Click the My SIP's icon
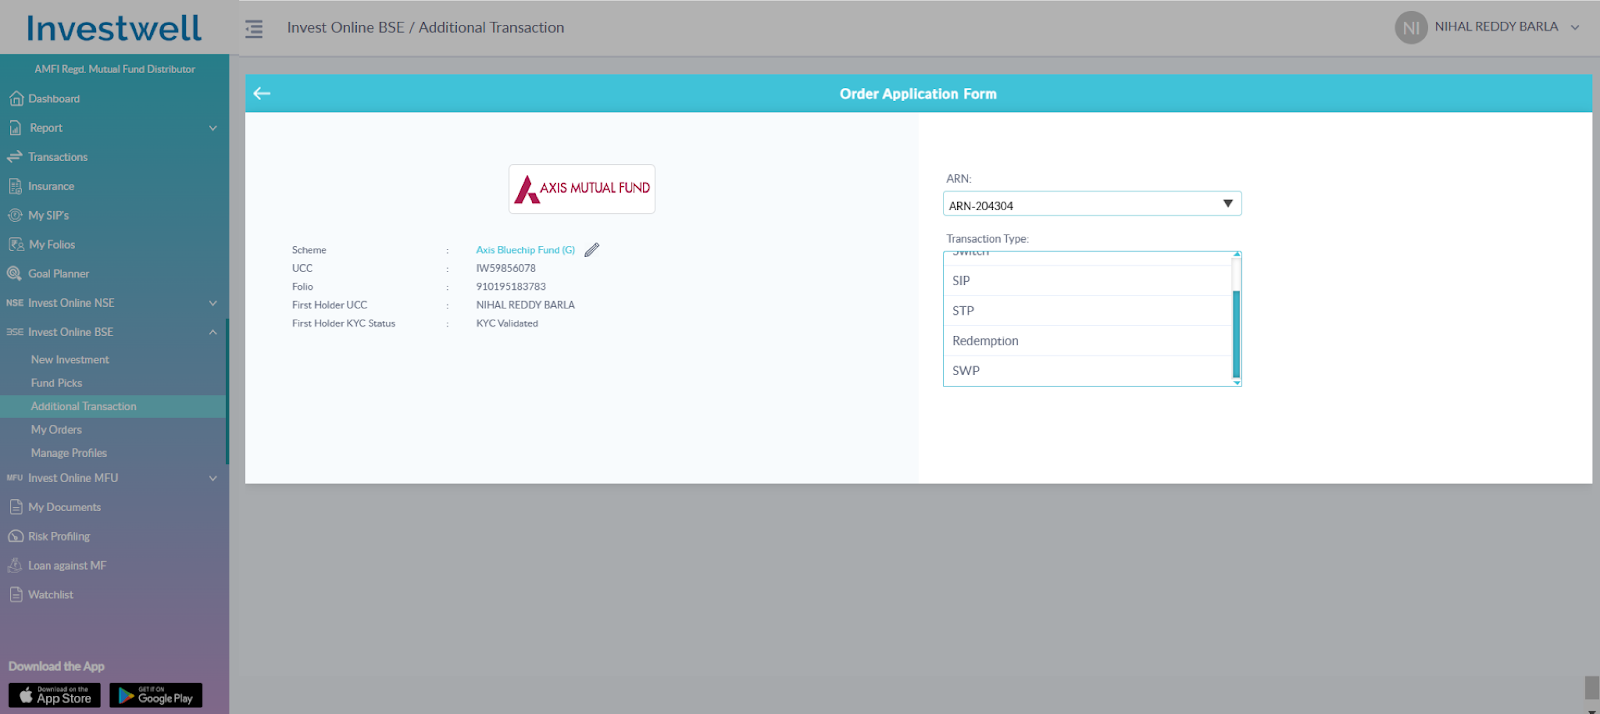1600x714 pixels. pyautogui.click(x=15, y=215)
